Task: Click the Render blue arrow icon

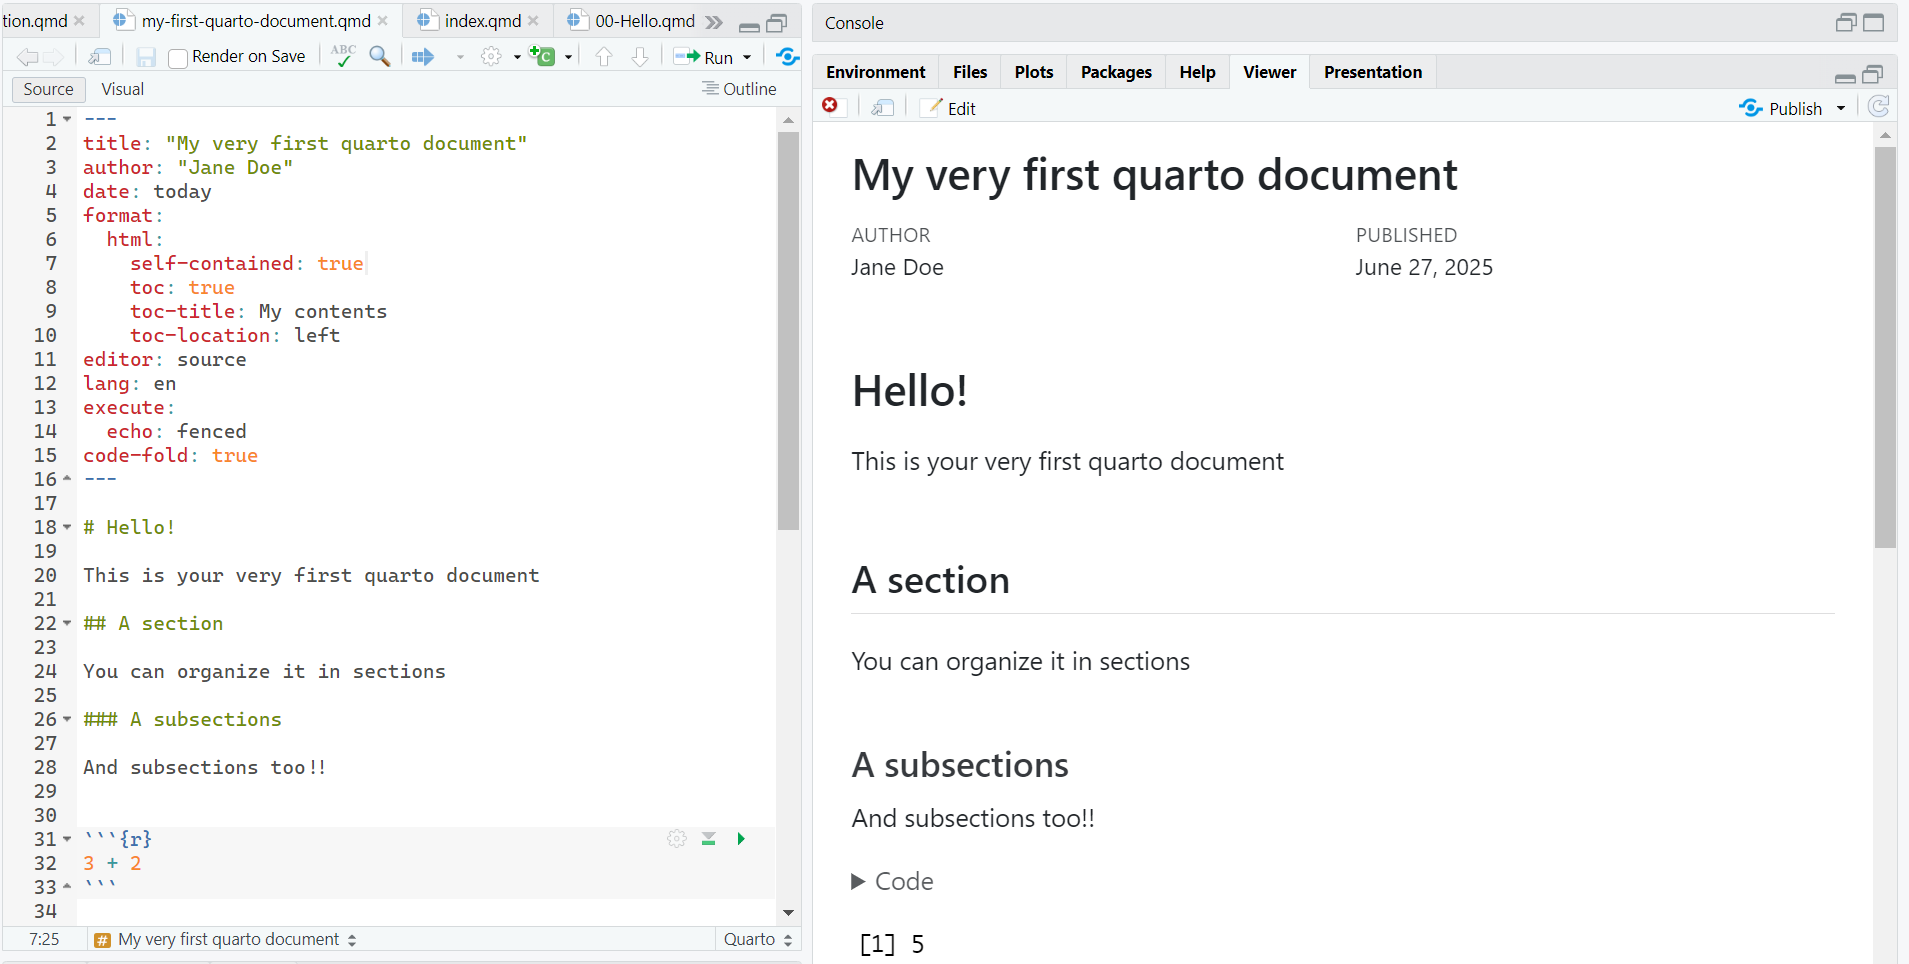Action: pos(423,57)
